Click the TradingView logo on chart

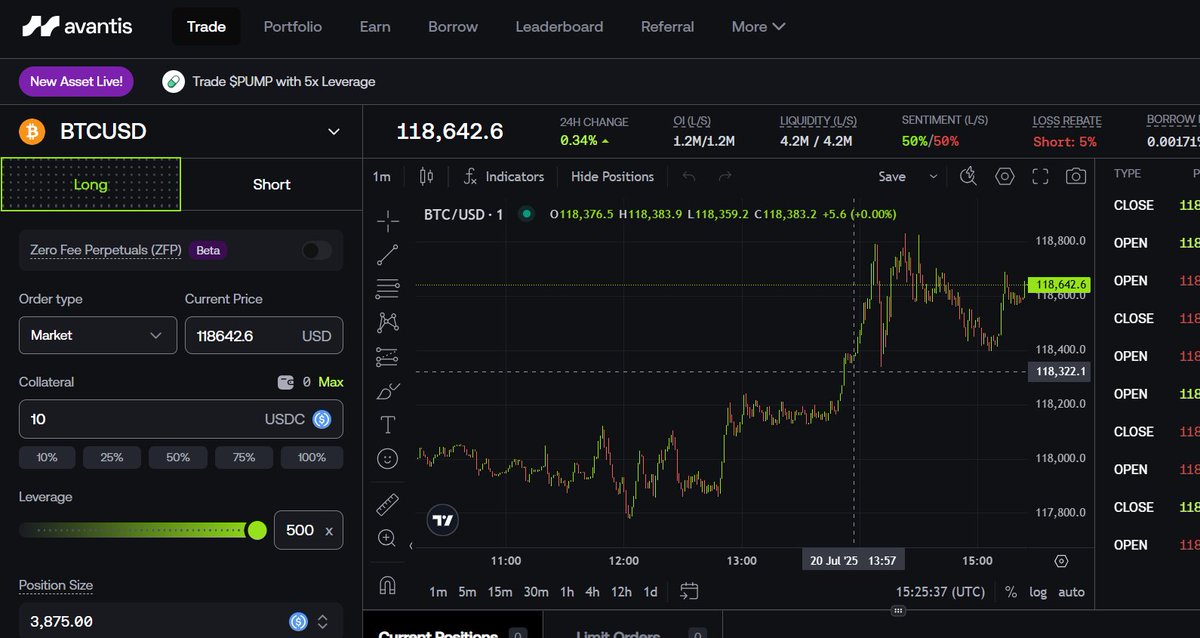click(x=443, y=520)
